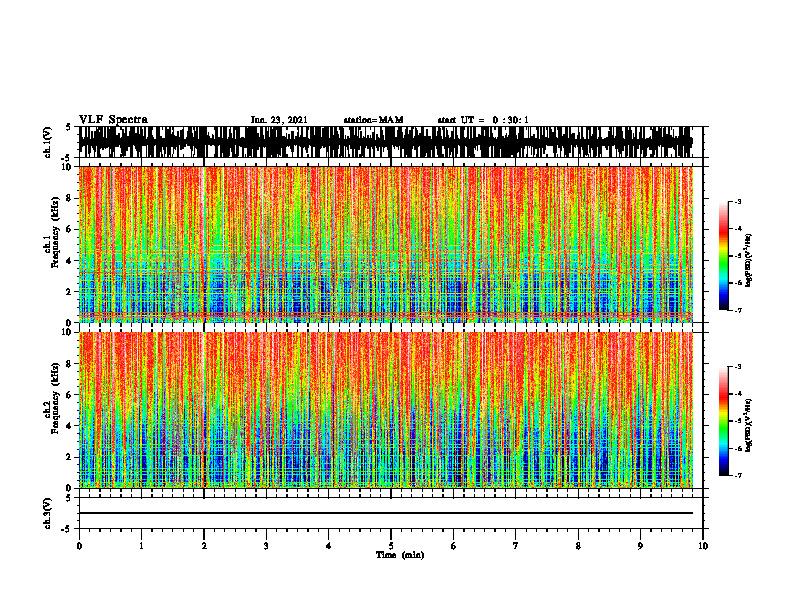Click time axis tick label "10"
This screenshot has height=612, width=792.
click(x=703, y=546)
